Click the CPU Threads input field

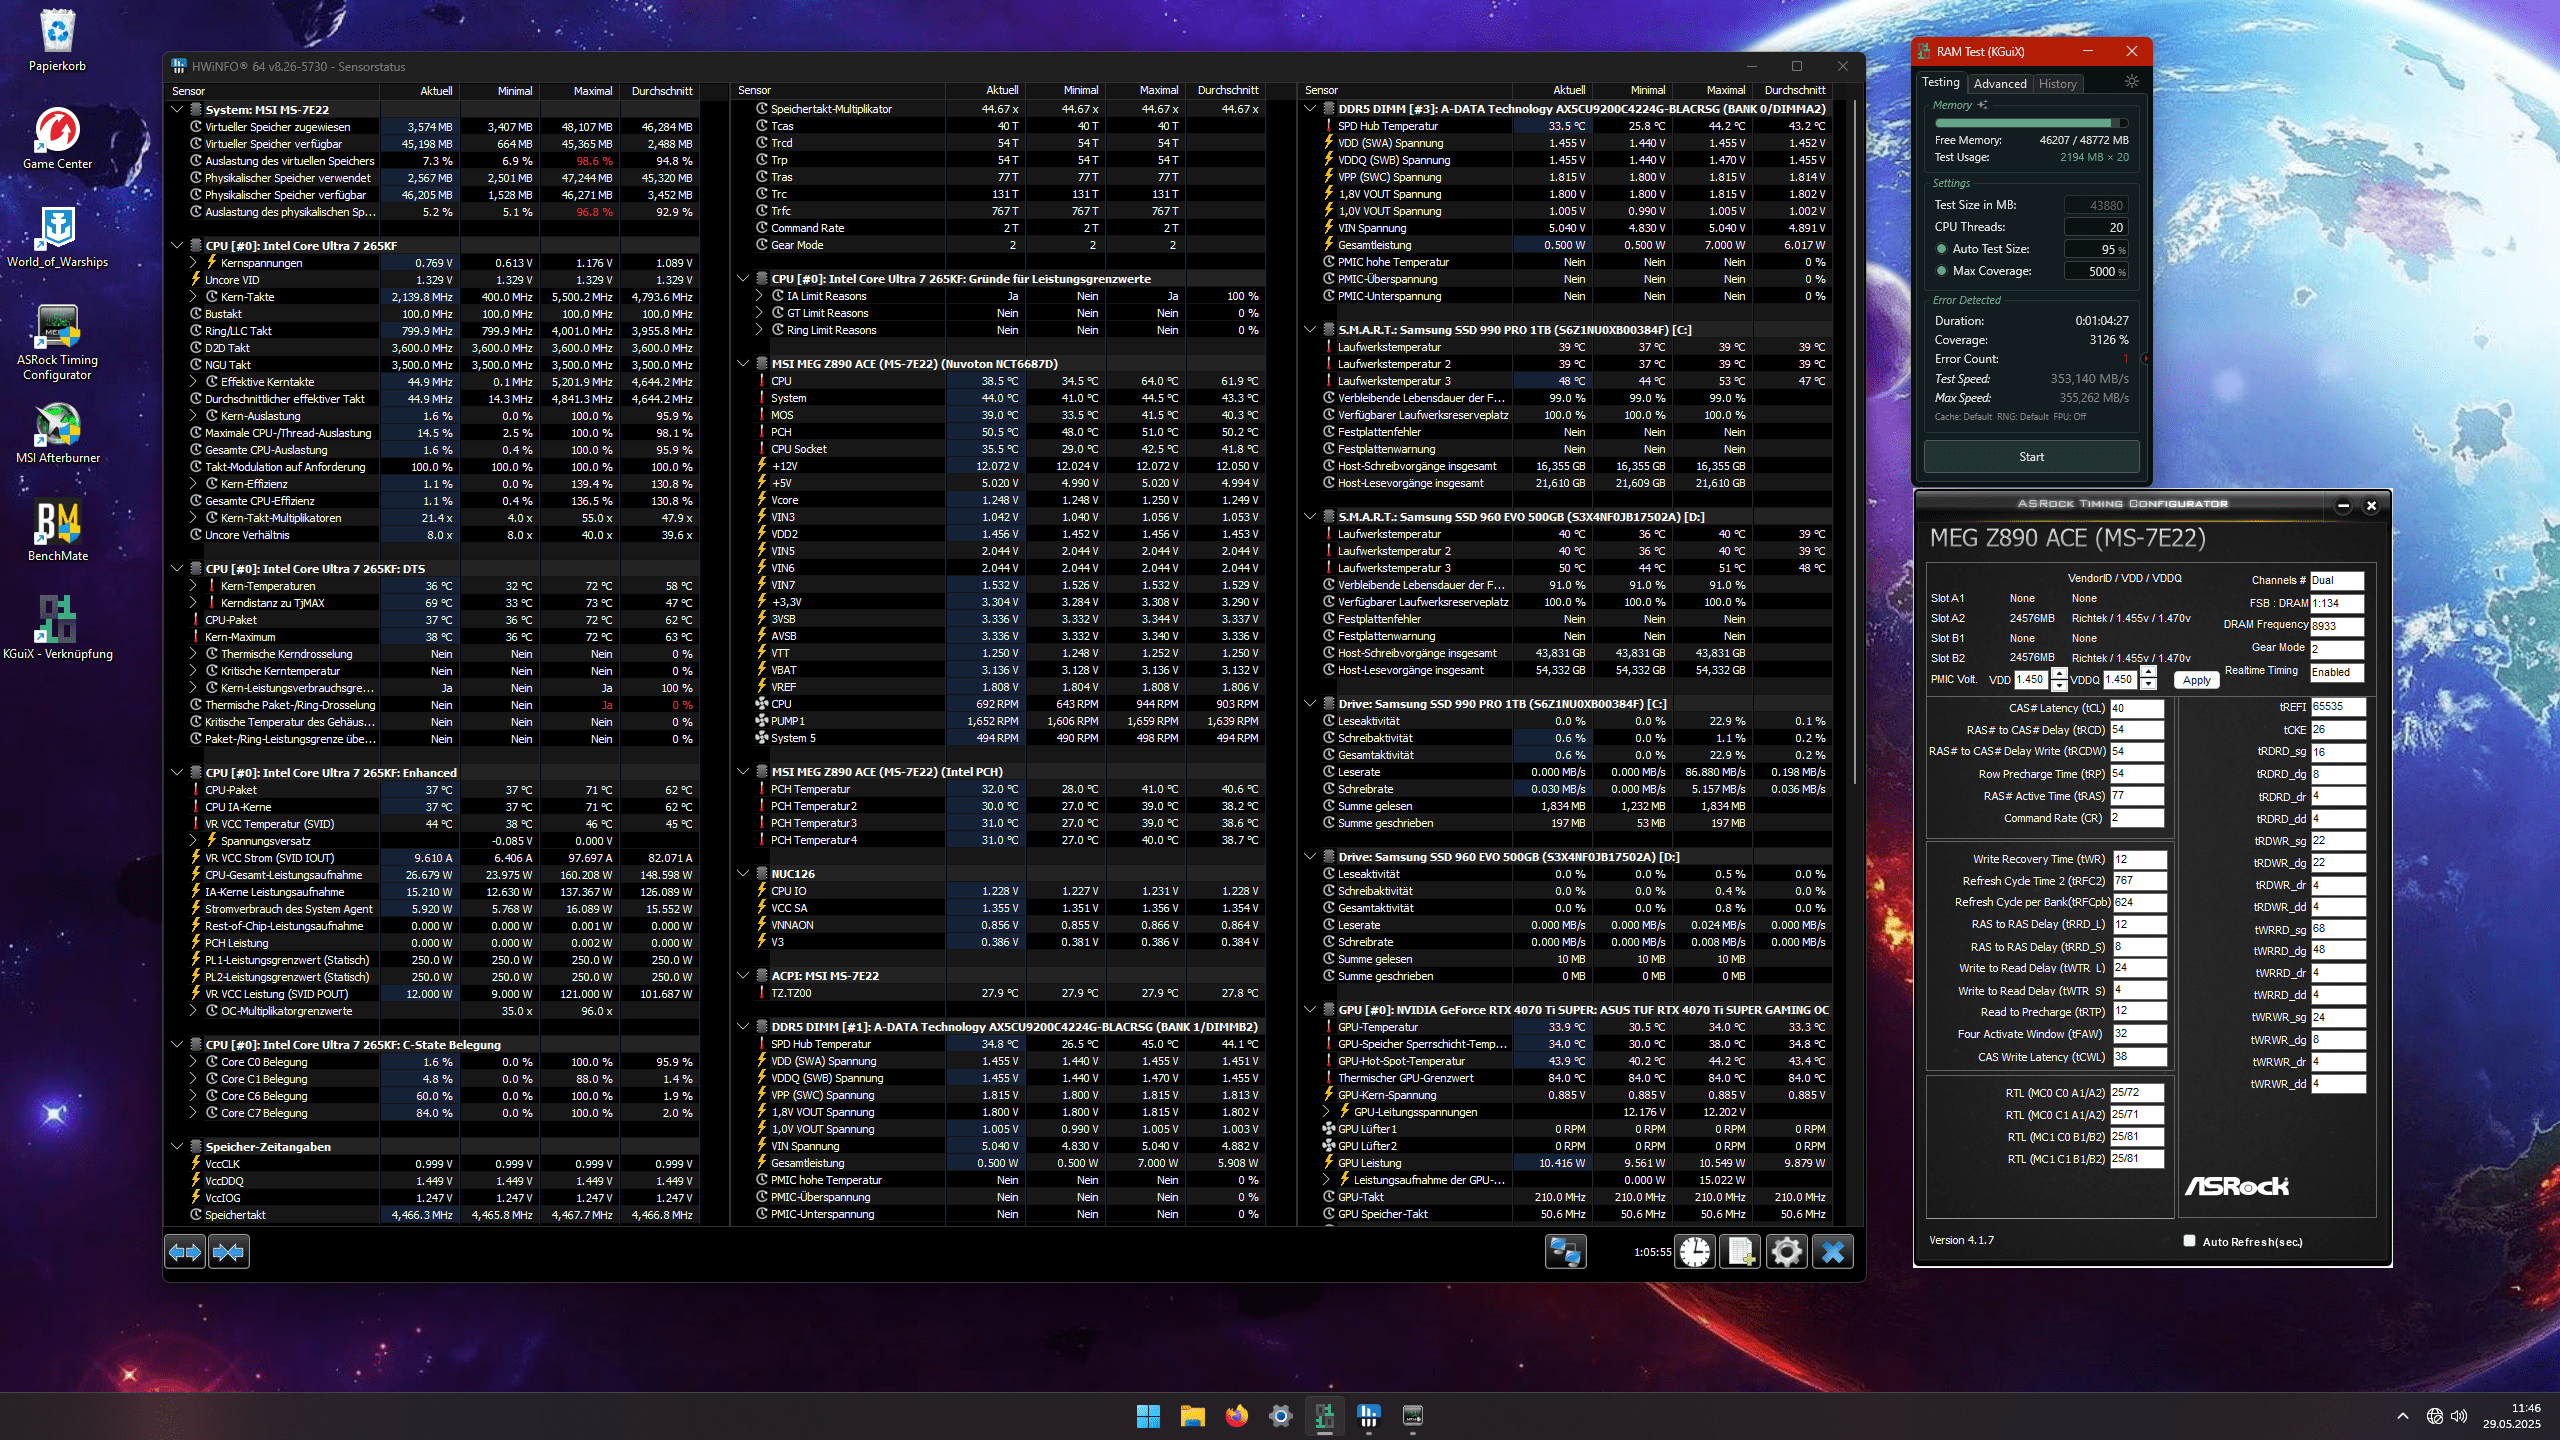click(2096, 228)
